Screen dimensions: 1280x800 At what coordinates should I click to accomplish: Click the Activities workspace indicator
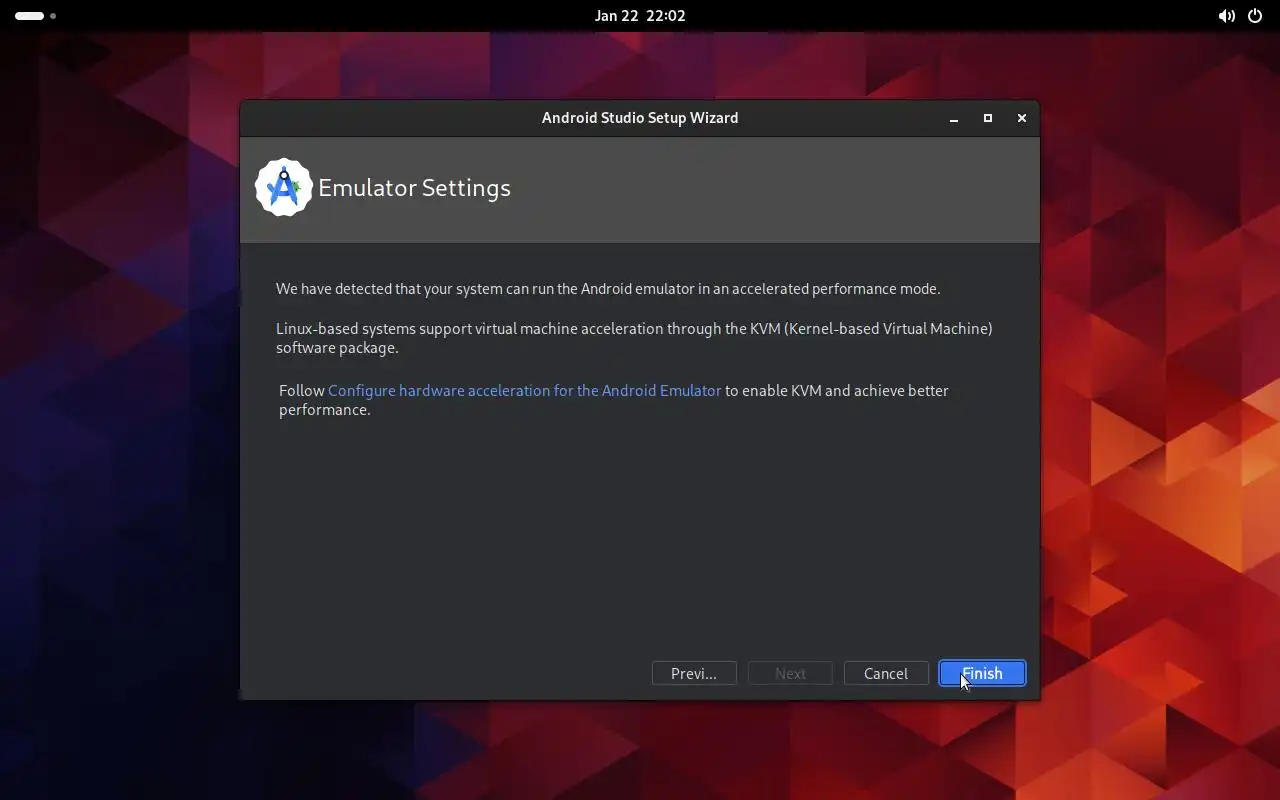[36, 16]
